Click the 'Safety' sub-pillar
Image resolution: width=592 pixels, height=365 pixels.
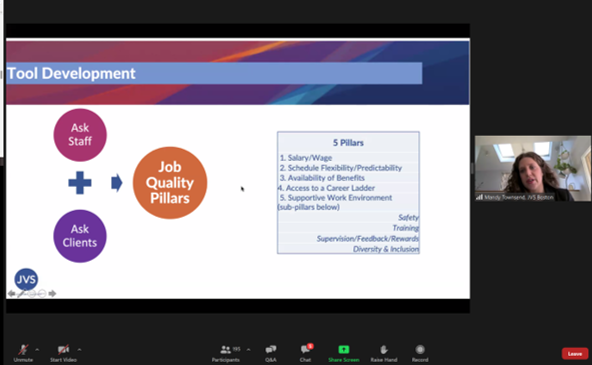(408, 217)
